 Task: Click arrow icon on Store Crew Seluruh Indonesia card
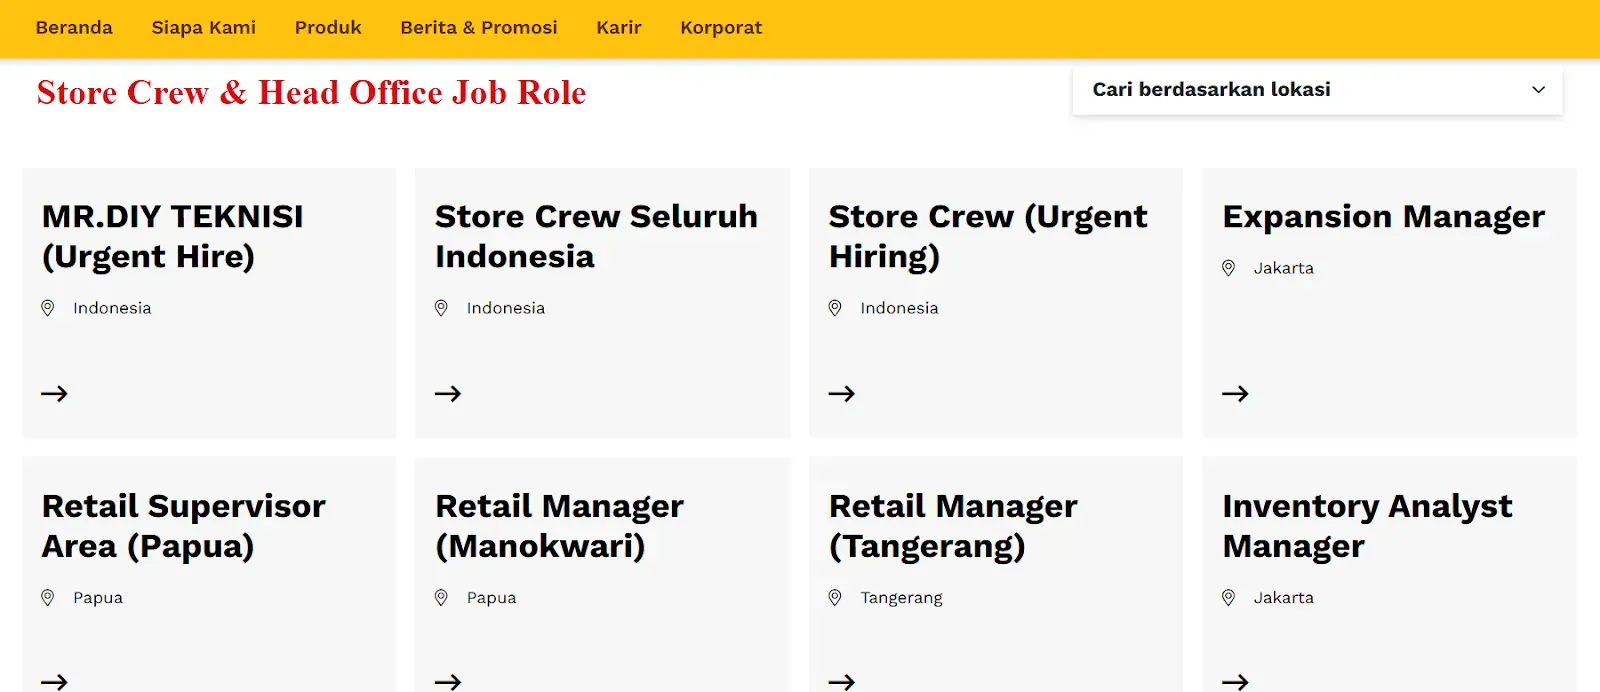448,394
